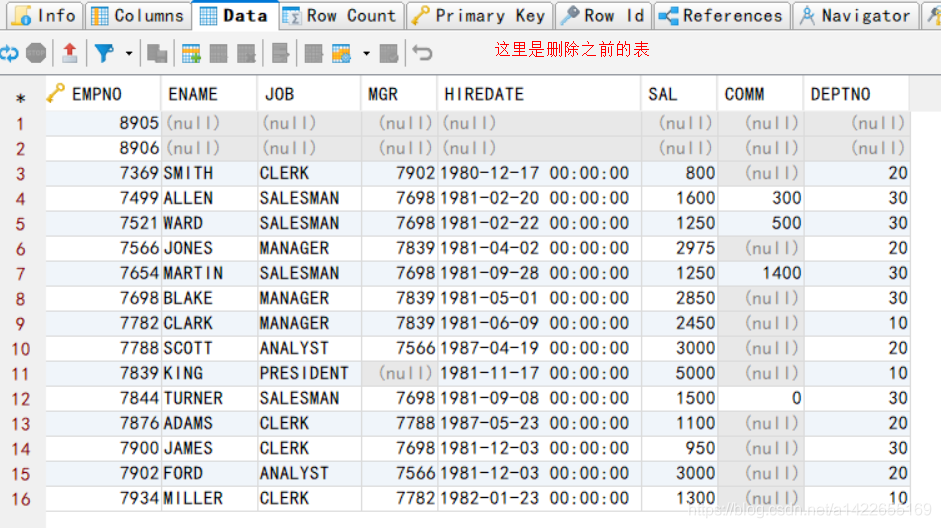Click the SAL column header
The width and height of the screenshot is (941, 528).
tap(679, 94)
